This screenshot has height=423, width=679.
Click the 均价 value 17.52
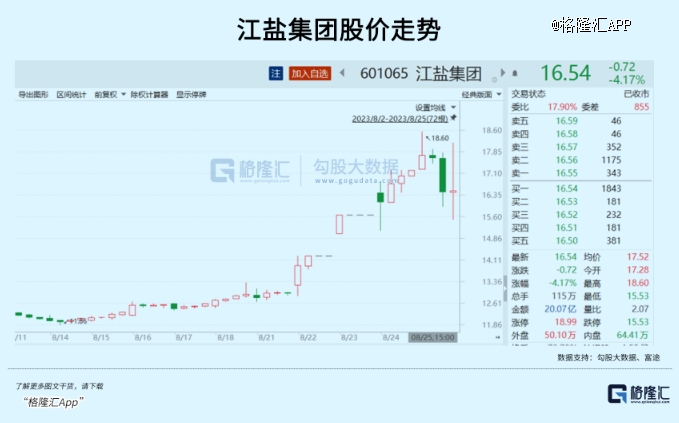click(x=638, y=257)
